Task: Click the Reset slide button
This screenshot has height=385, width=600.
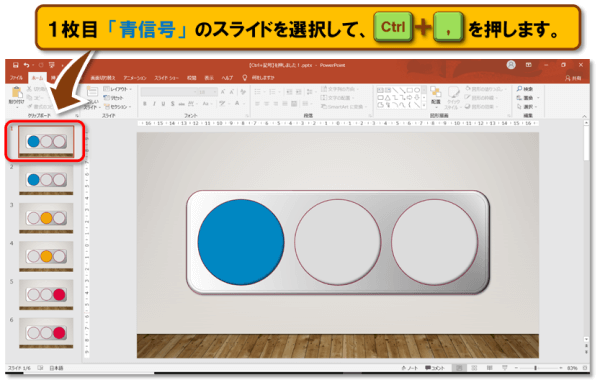Action: click(x=114, y=98)
